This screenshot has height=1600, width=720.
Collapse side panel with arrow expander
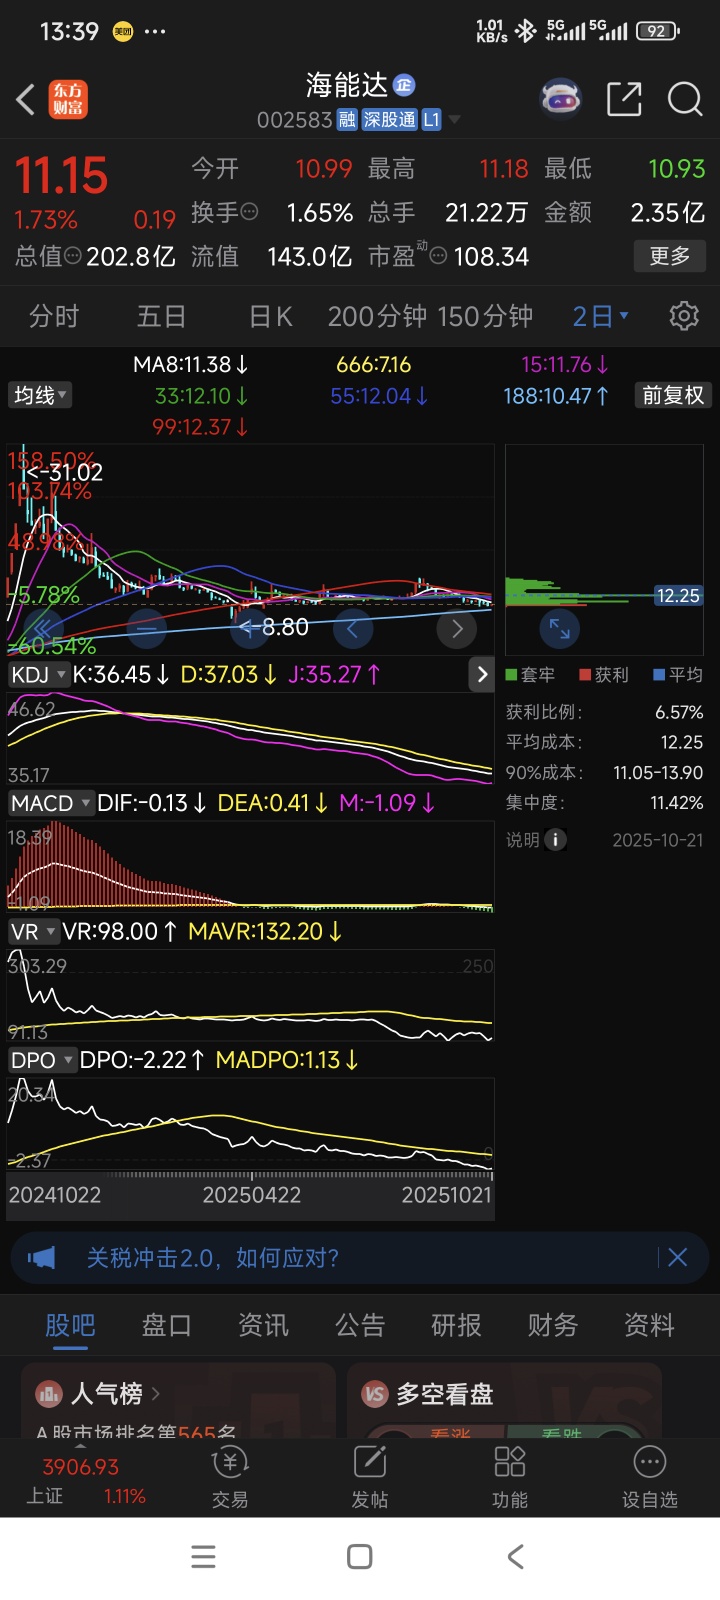[x=481, y=675]
